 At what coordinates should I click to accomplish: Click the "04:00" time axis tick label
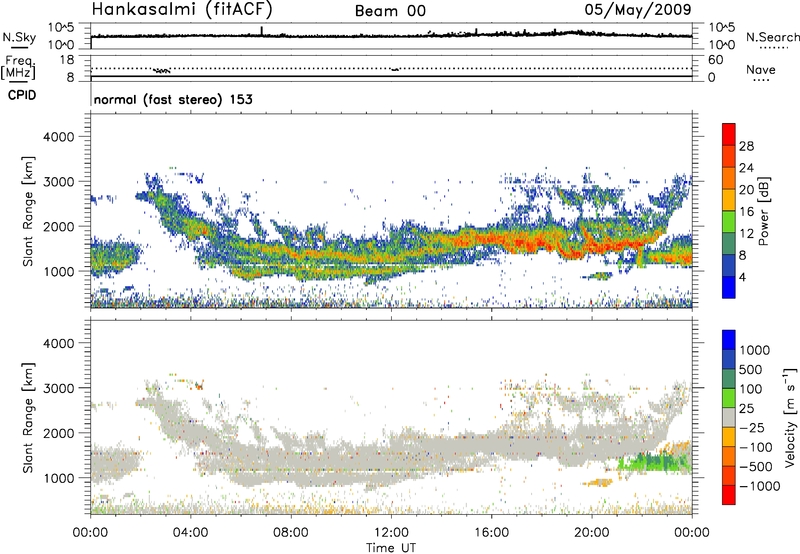click(190, 533)
